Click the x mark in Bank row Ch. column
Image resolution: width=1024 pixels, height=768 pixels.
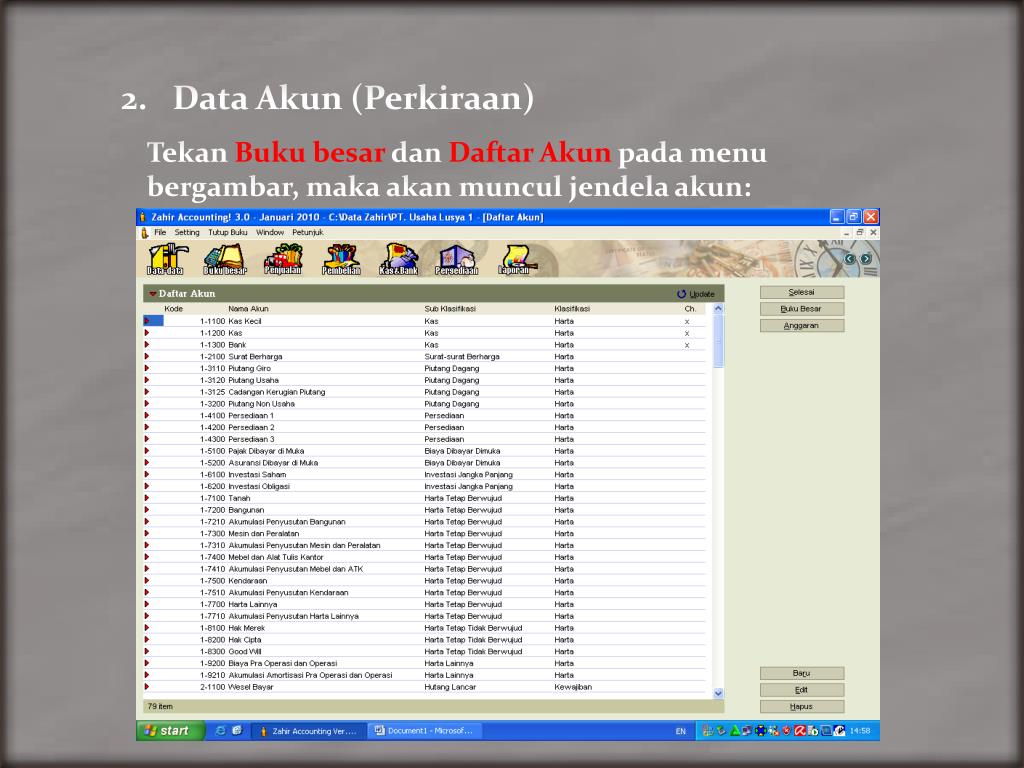click(x=687, y=345)
